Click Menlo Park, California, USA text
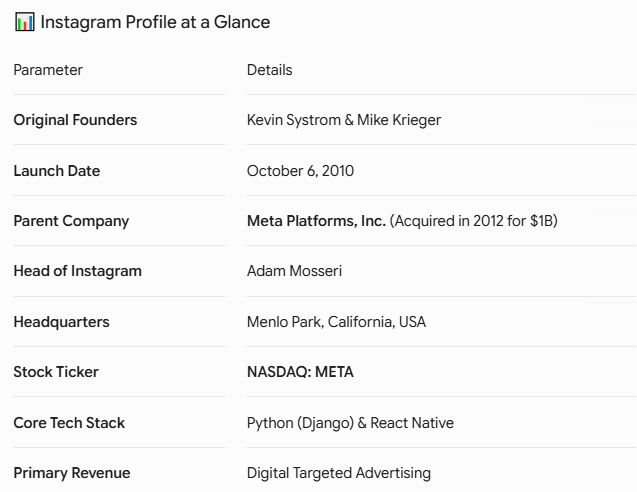 [336, 322]
